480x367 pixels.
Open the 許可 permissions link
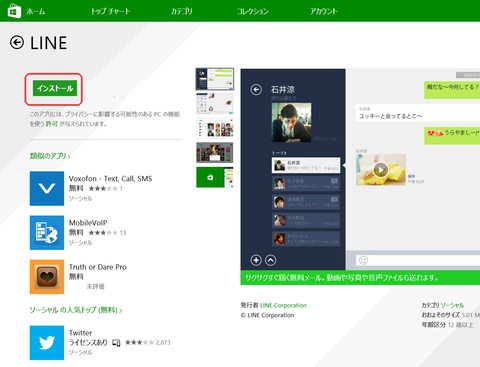[51, 124]
